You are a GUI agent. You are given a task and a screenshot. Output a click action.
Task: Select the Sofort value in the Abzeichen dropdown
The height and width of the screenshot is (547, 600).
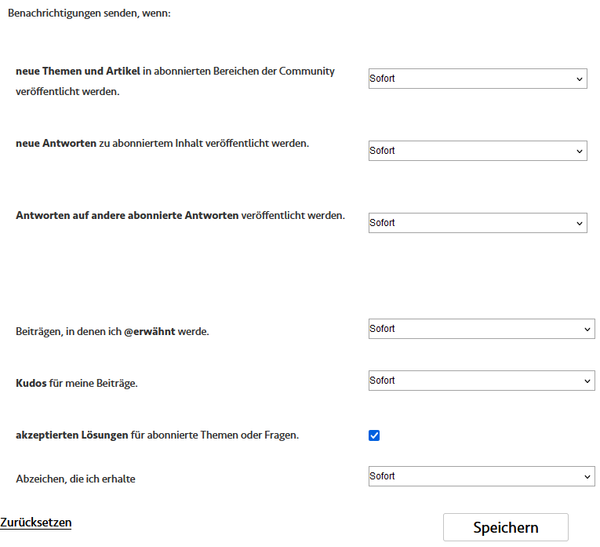point(382,476)
